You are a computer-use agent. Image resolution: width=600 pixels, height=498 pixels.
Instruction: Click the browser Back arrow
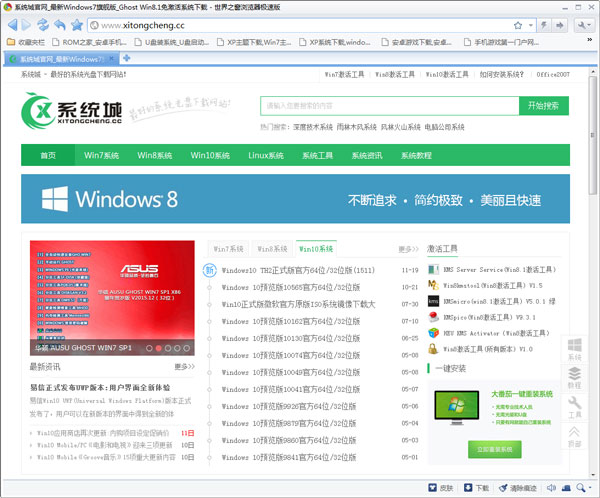tap(13, 25)
